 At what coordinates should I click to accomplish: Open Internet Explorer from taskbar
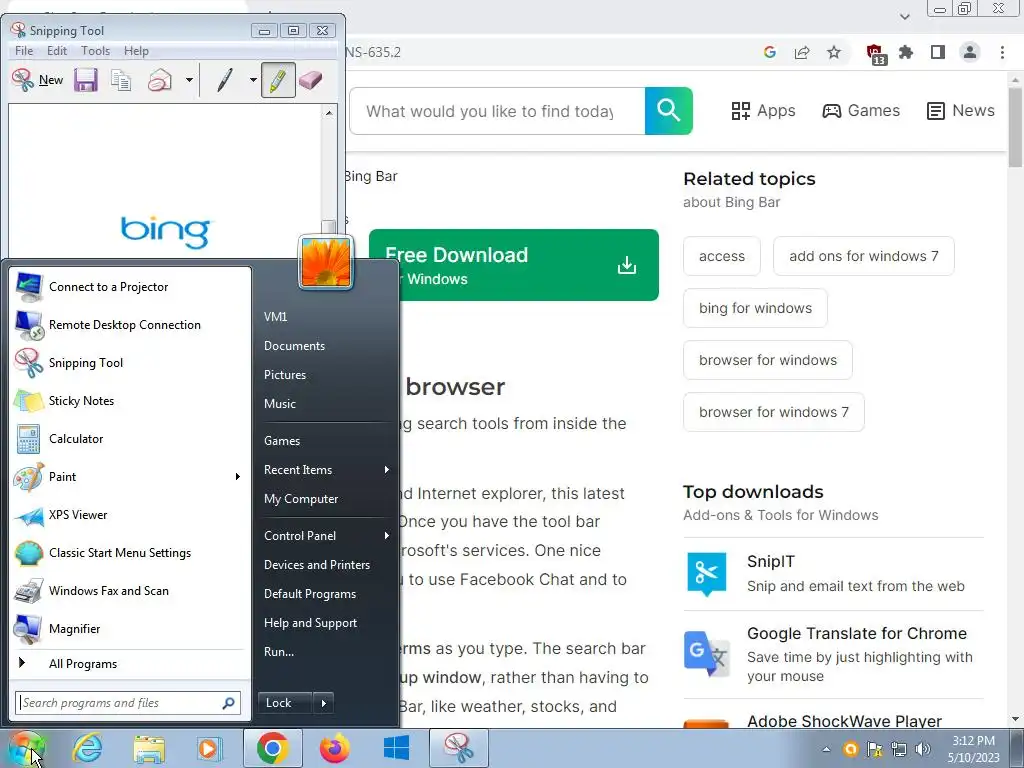(x=88, y=748)
